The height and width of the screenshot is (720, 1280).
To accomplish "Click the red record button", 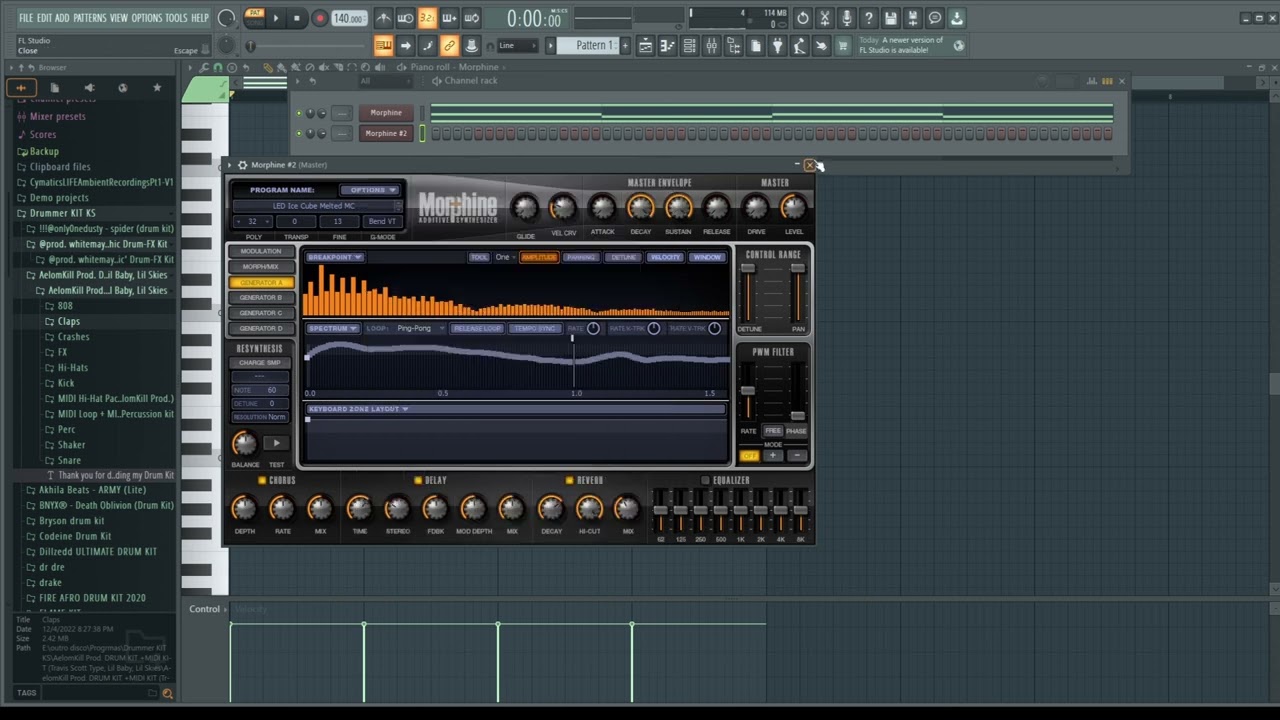I will coord(319,18).
